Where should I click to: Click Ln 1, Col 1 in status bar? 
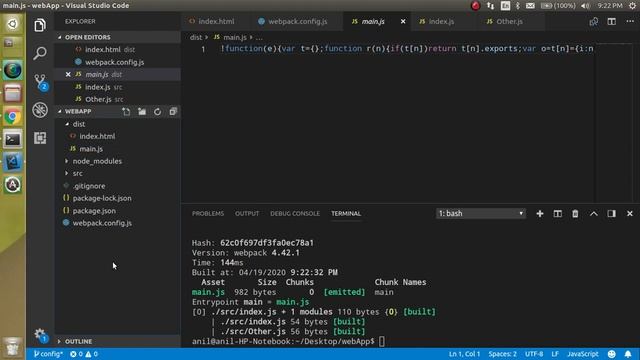pos(464,354)
